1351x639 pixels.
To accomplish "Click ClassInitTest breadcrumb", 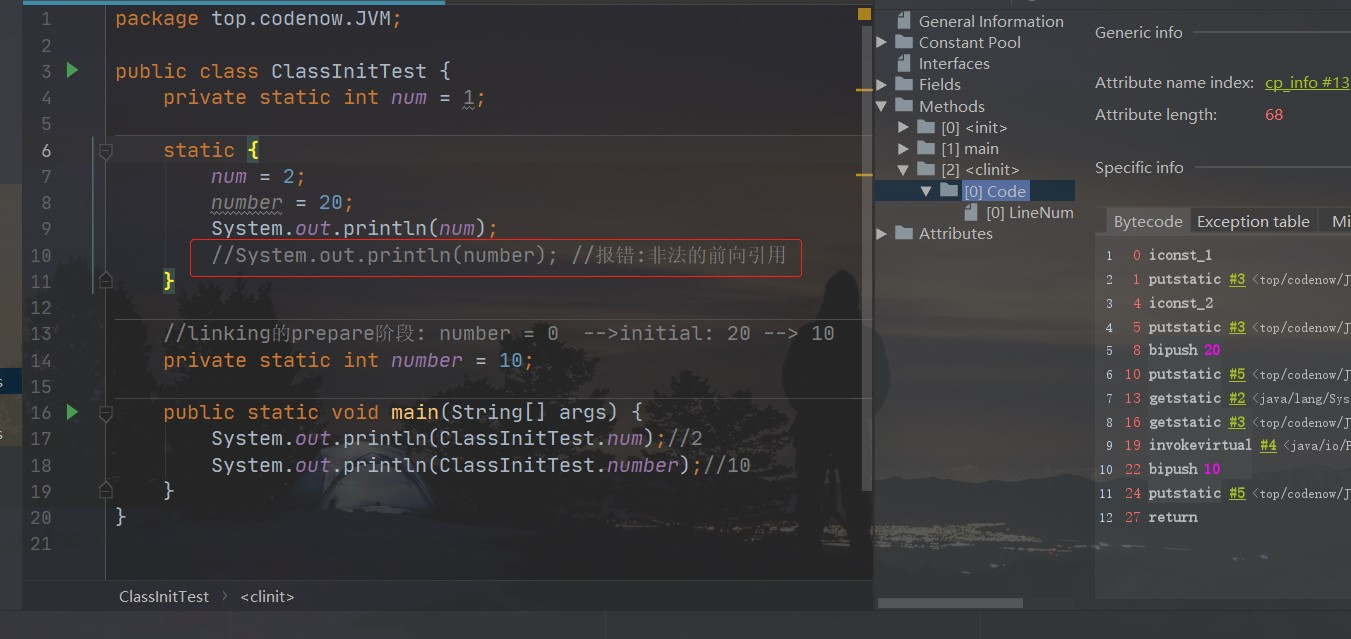I will [x=164, y=596].
